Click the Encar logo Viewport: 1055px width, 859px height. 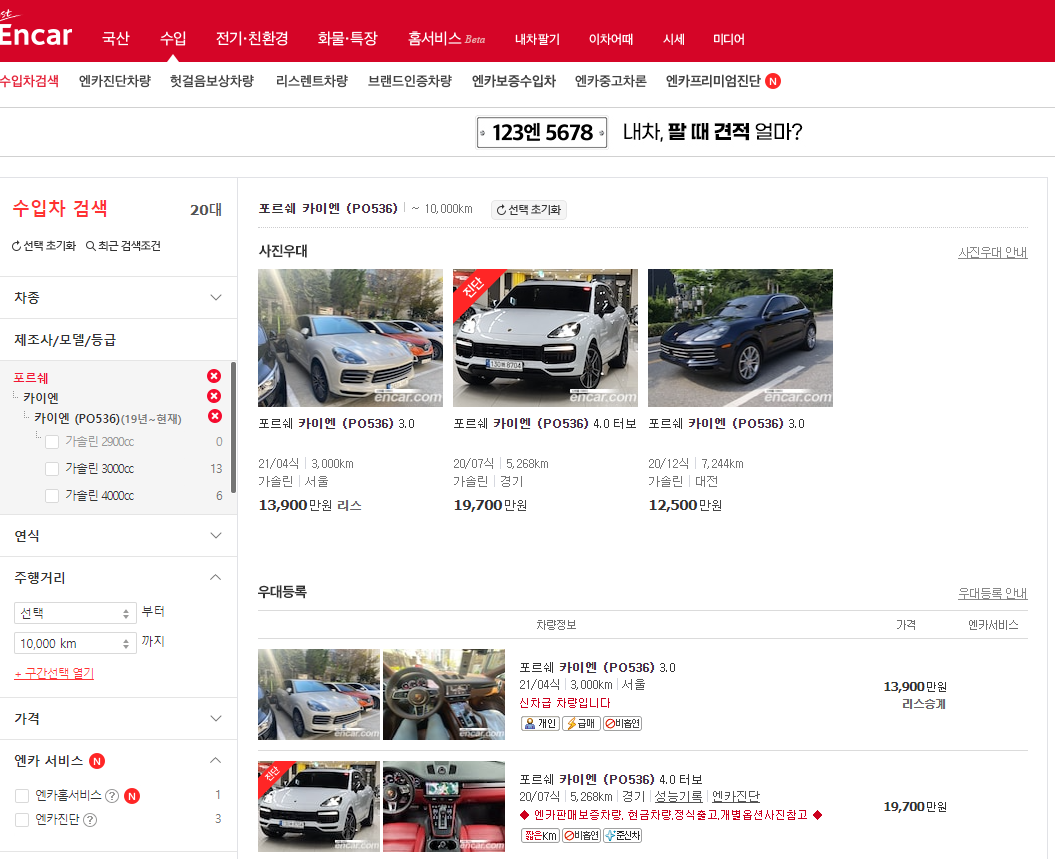coord(36,32)
